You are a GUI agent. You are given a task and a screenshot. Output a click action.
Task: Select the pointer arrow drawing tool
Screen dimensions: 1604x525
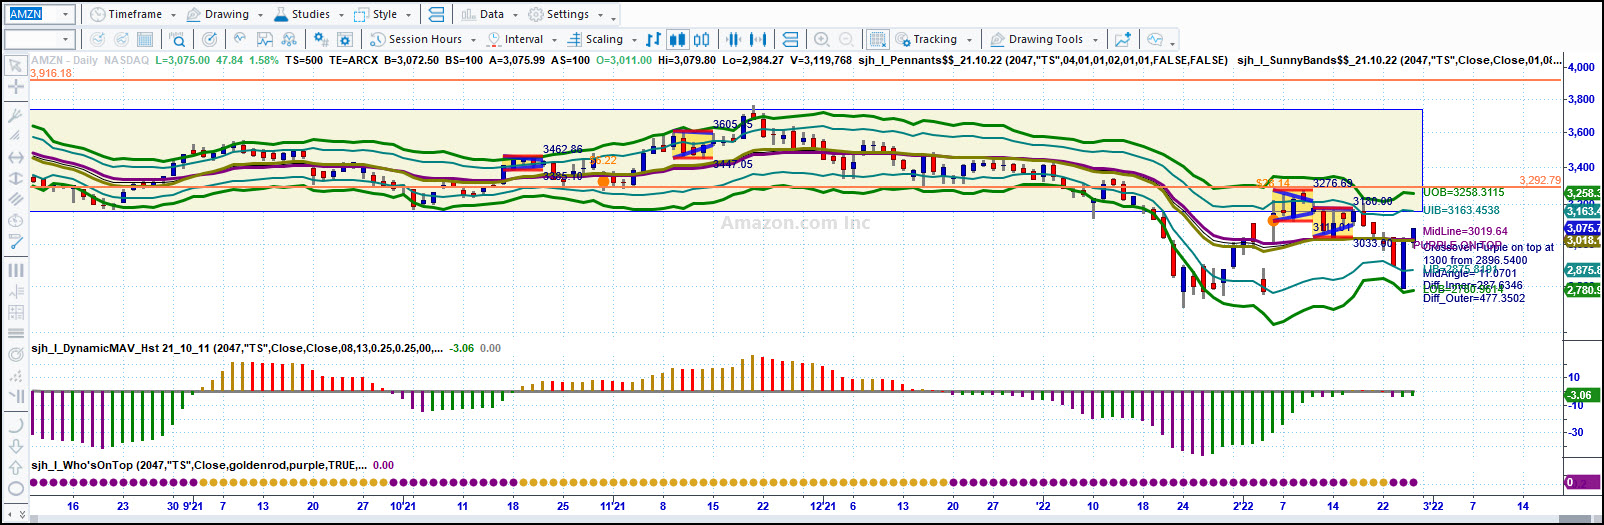(x=15, y=65)
